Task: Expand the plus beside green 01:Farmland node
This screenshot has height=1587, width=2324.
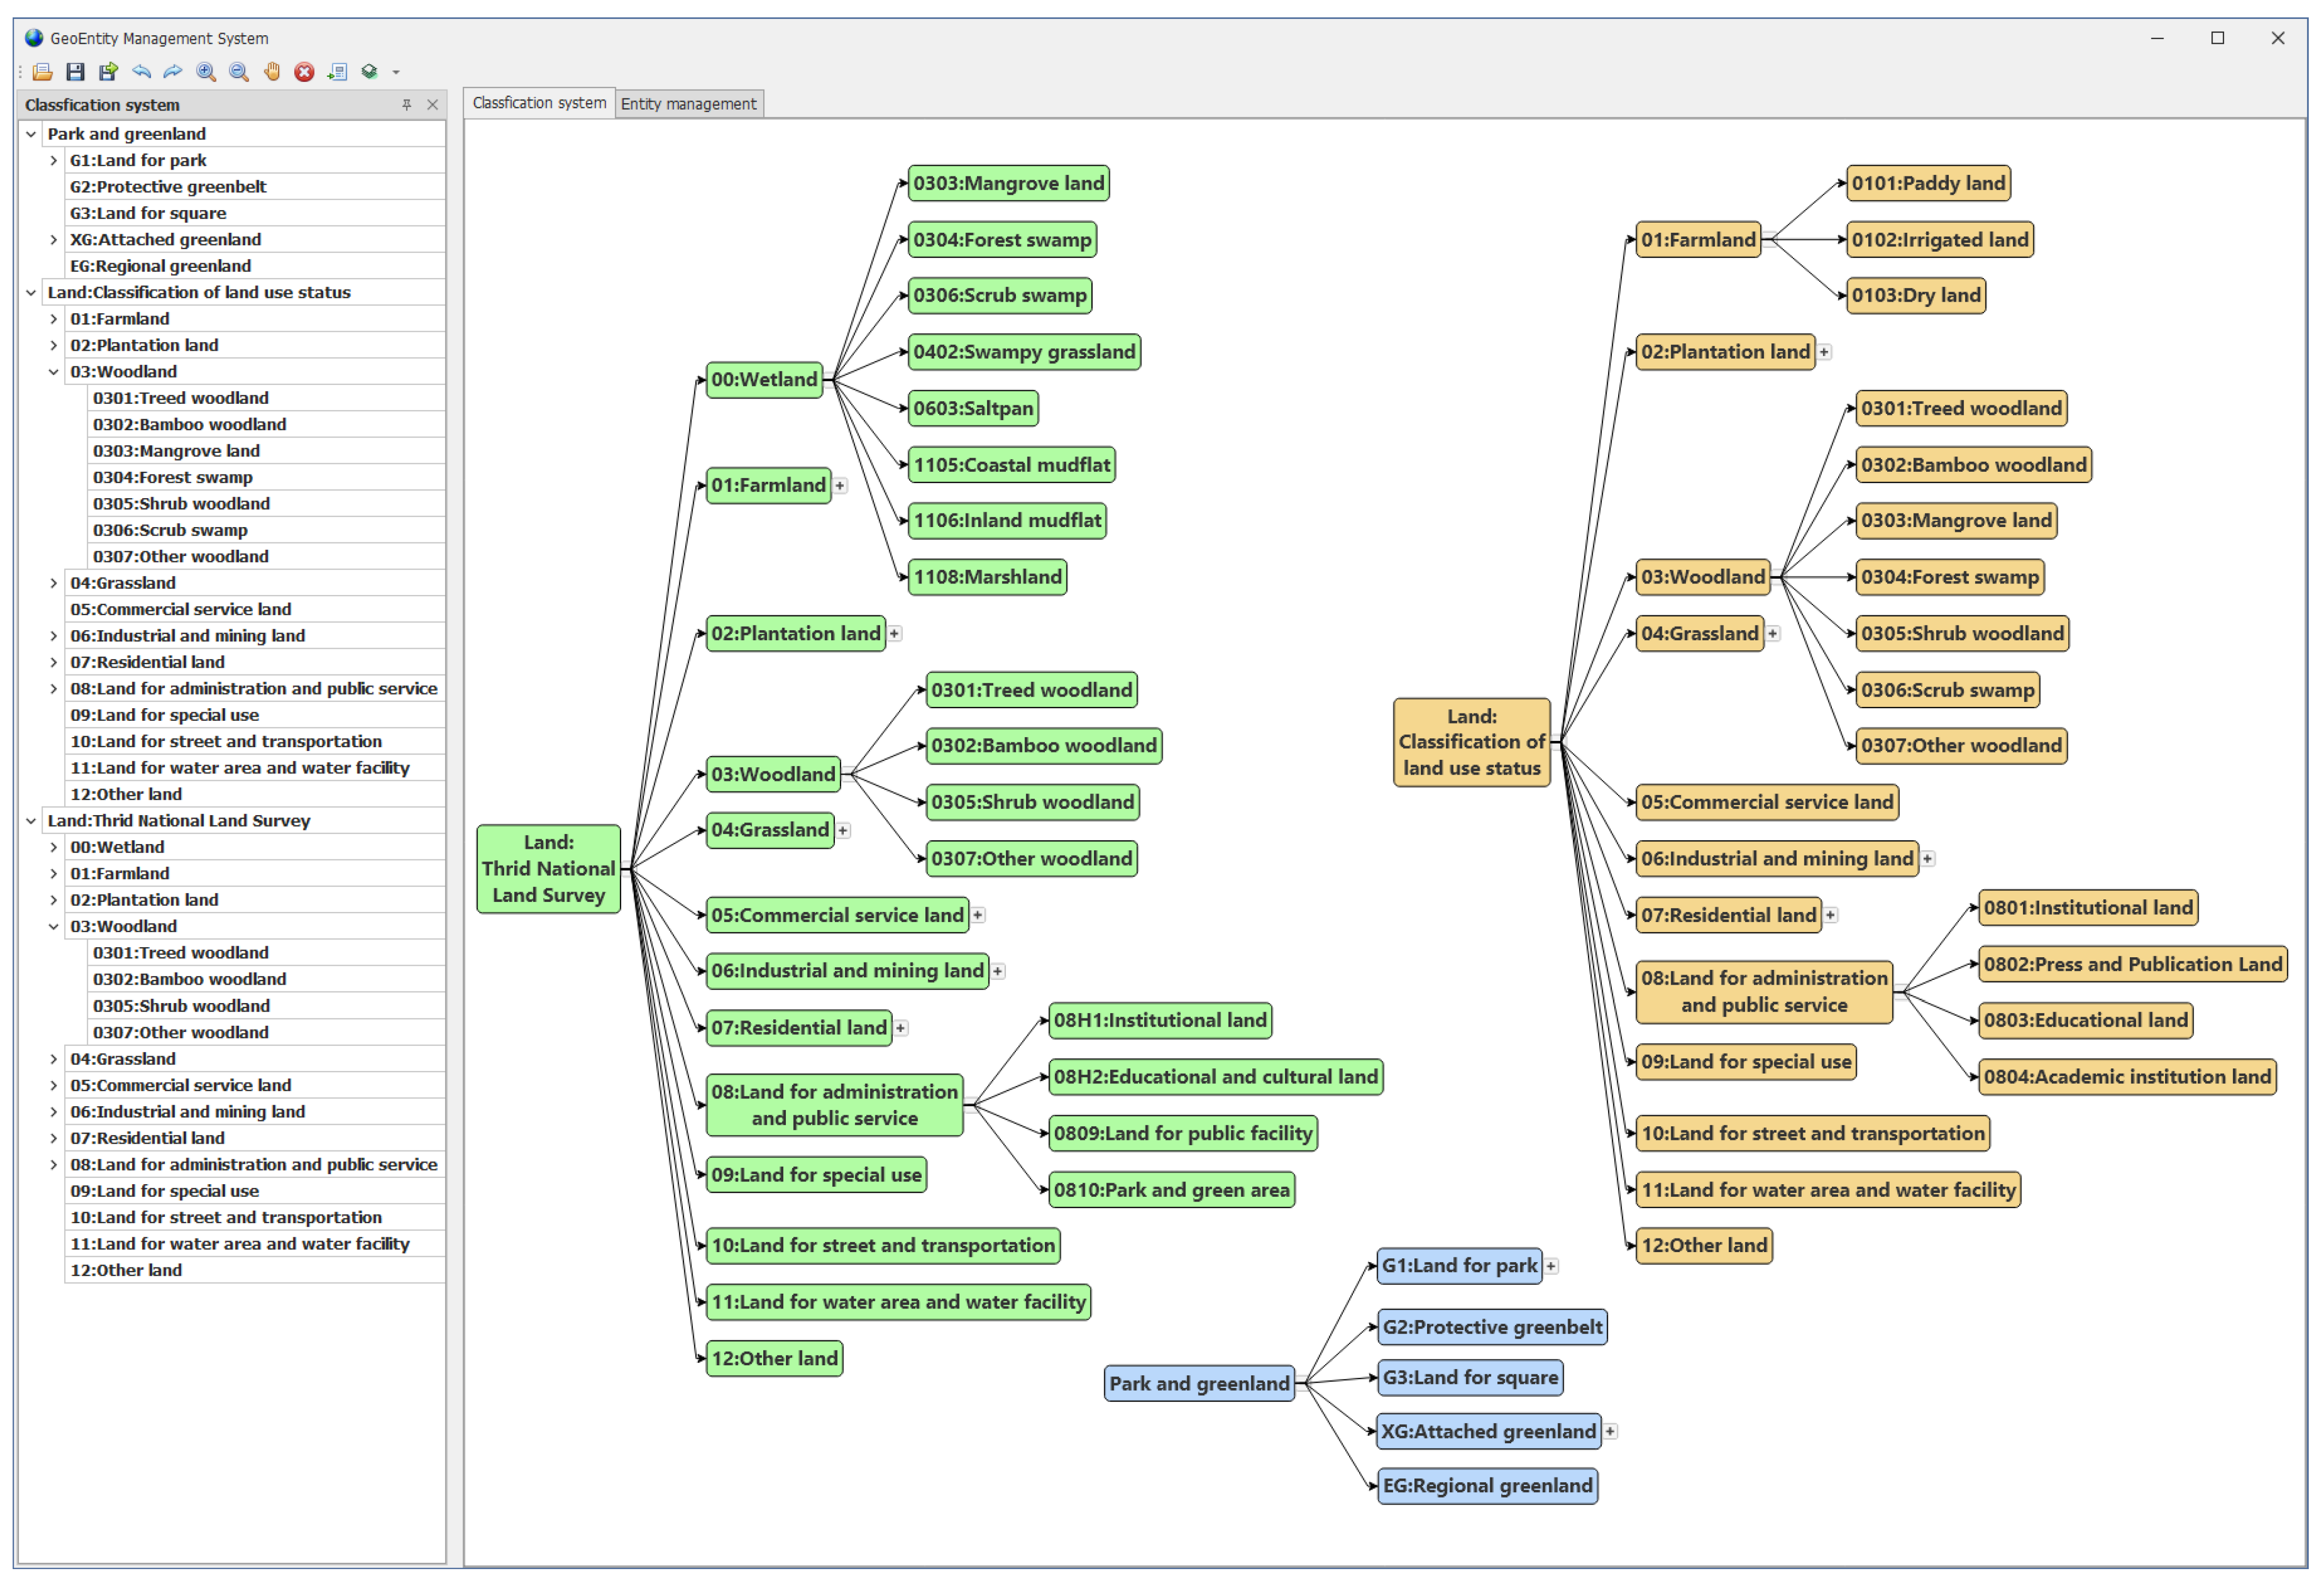Action: [x=841, y=486]
